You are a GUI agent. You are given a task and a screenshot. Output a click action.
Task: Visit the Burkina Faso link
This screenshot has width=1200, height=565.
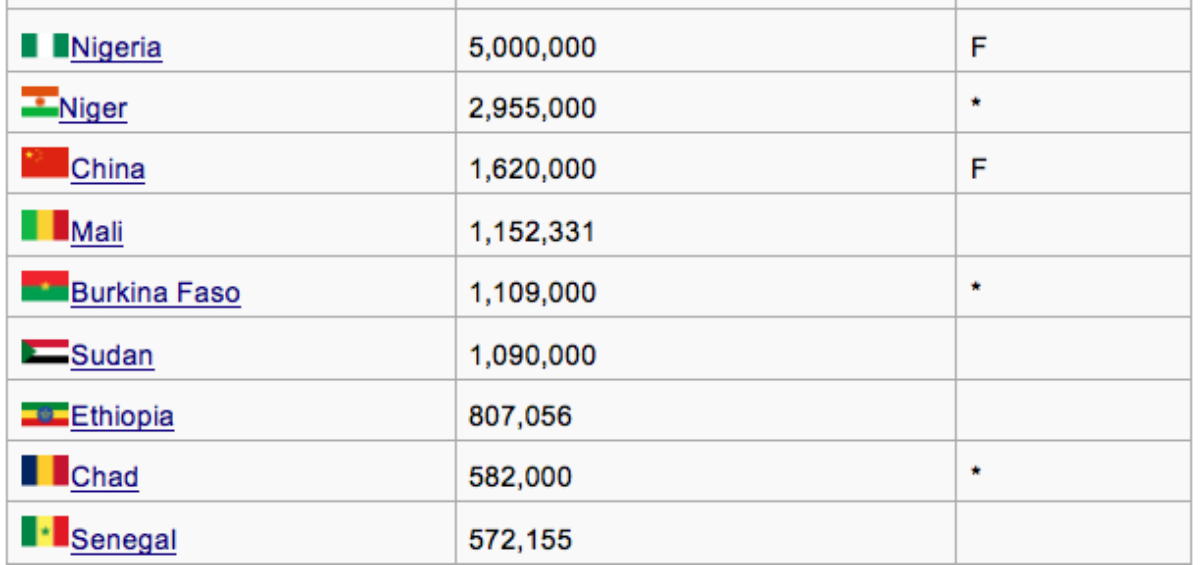[156, 293]
